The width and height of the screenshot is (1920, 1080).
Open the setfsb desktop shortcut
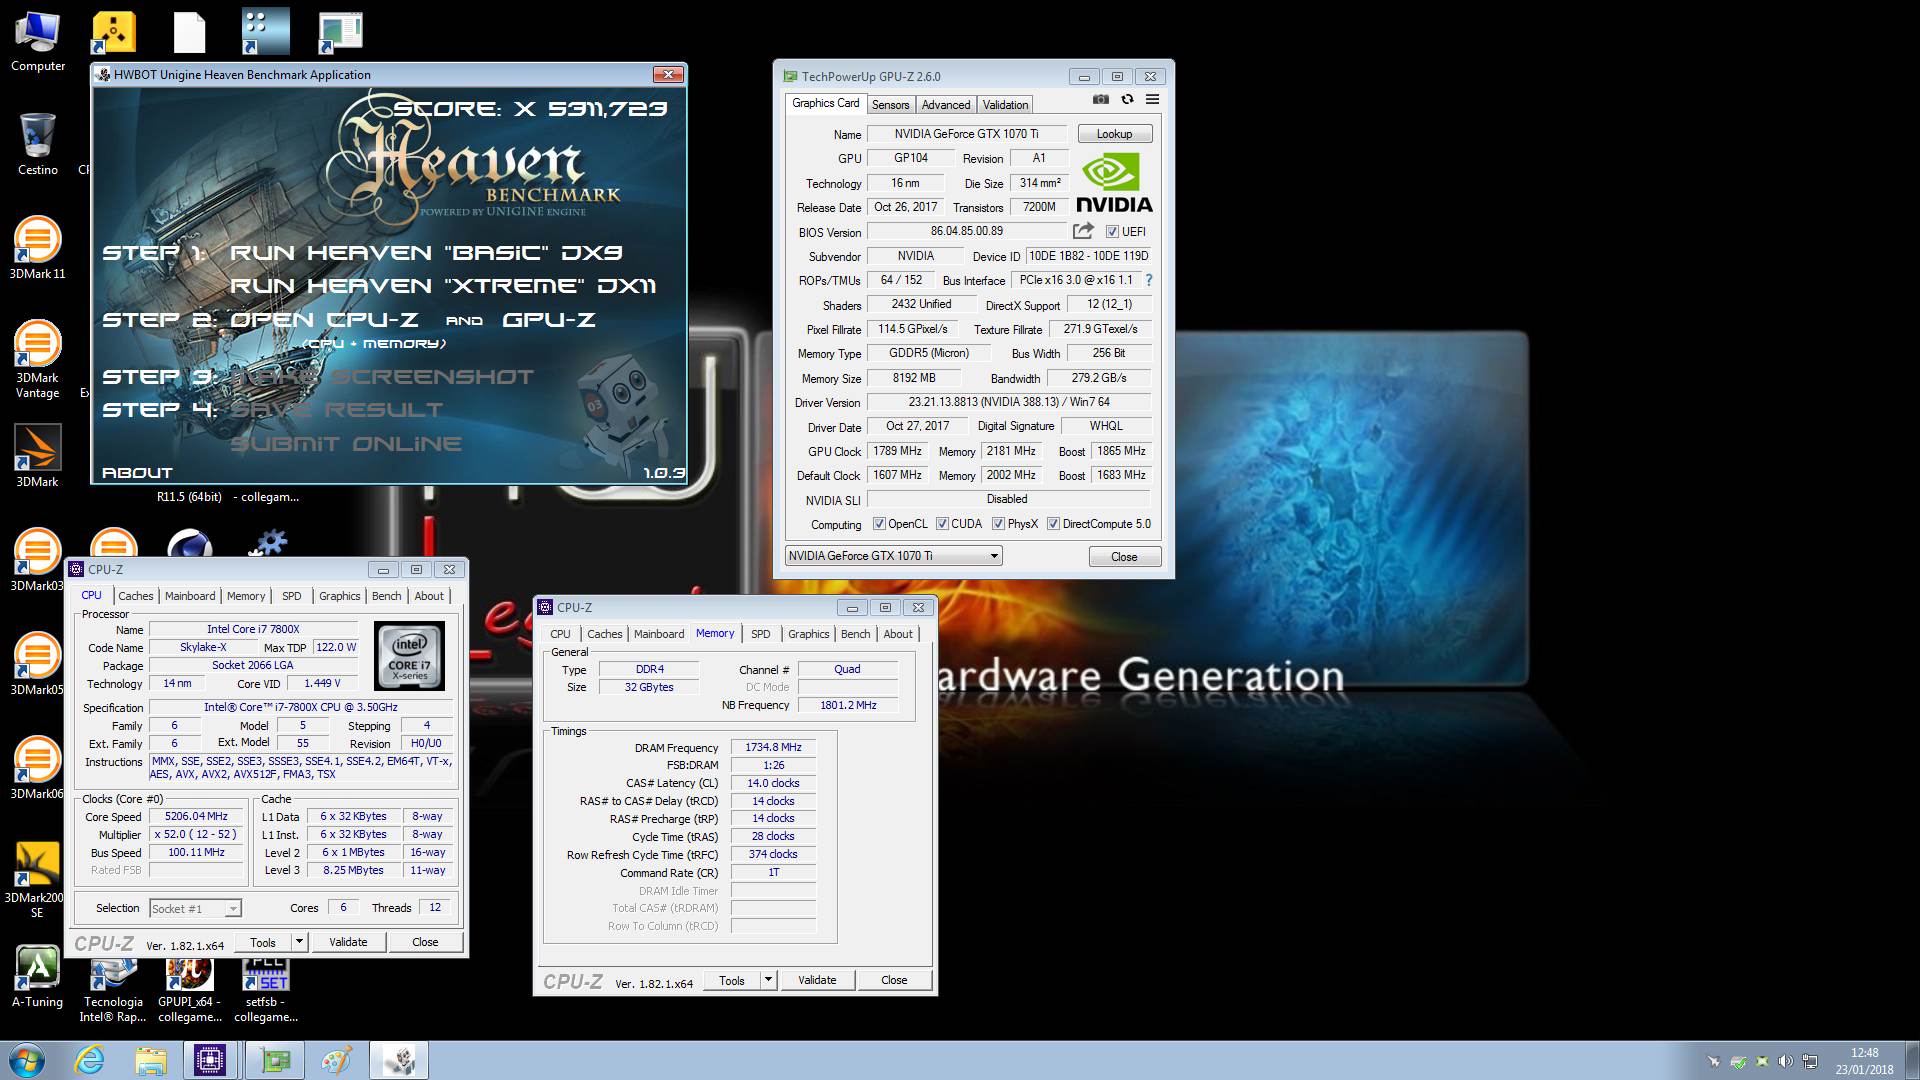coord(266,990)
